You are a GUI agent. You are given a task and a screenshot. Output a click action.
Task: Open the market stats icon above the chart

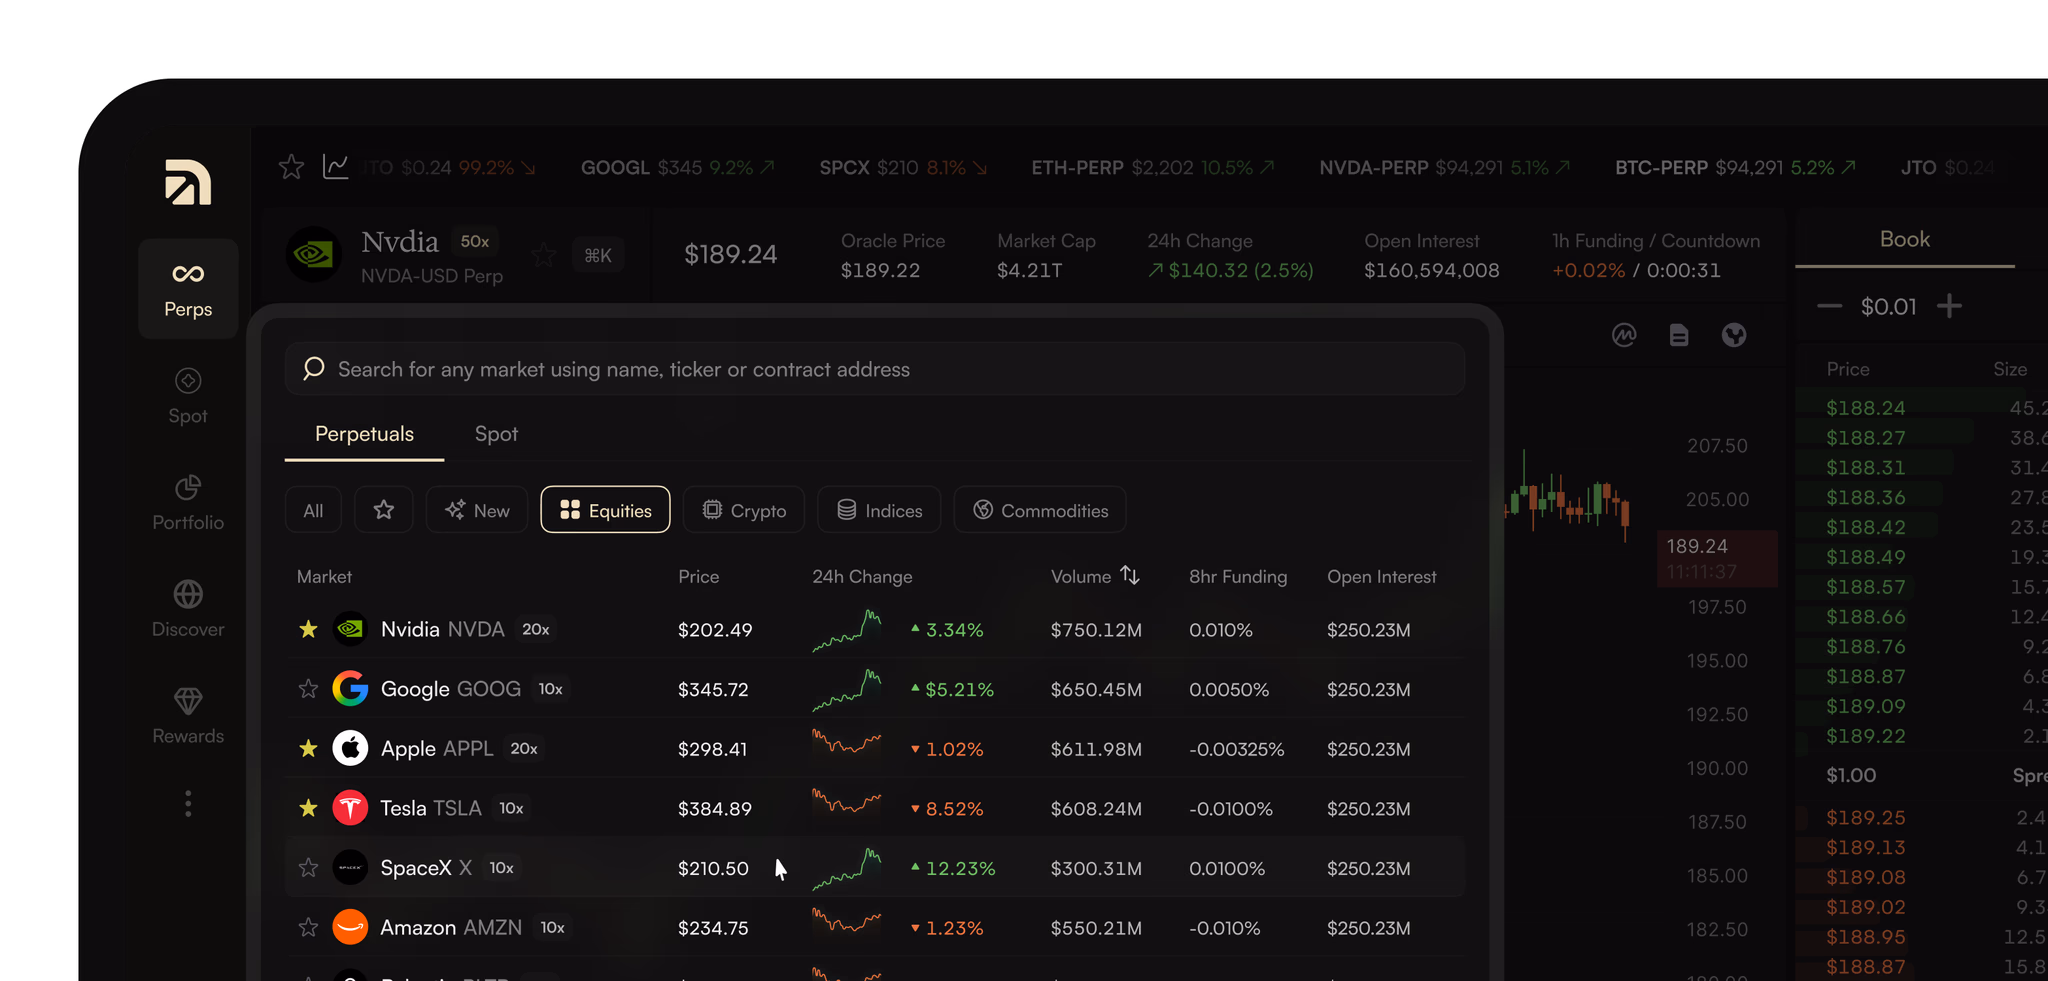pos(1624,335)
